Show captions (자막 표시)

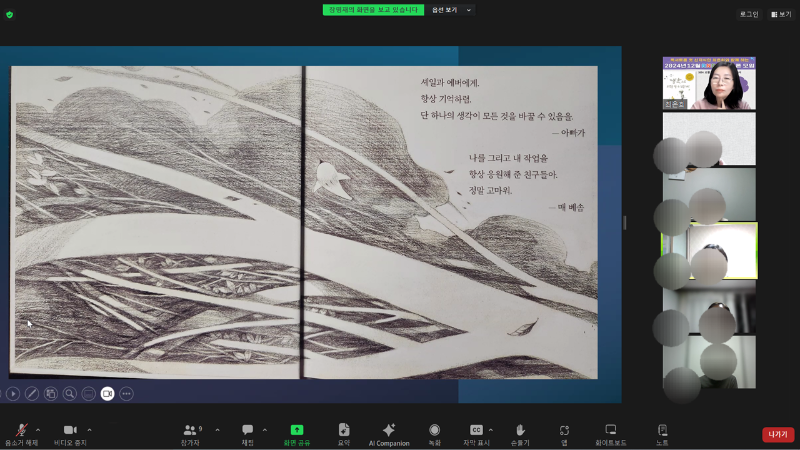pyautogui.click(x=476, y=435)
